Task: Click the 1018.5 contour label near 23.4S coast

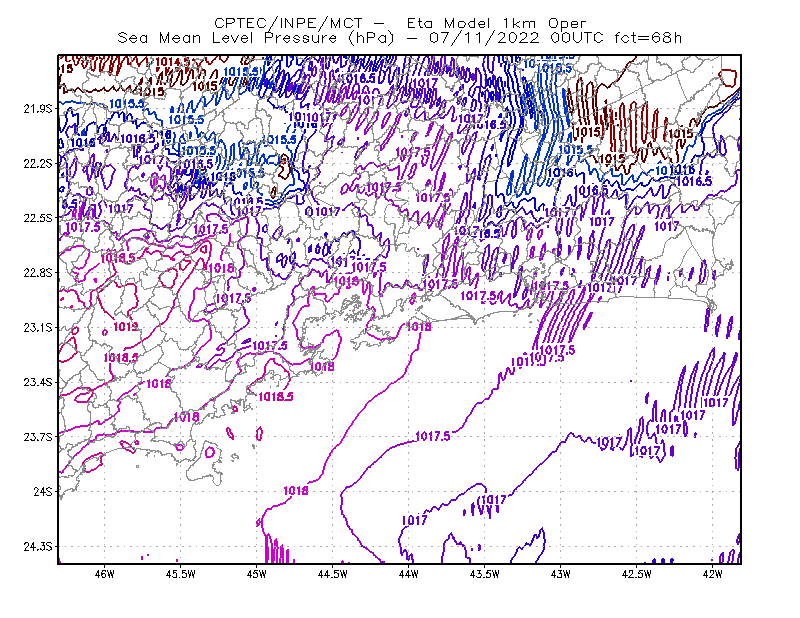Action: (276, 397)
